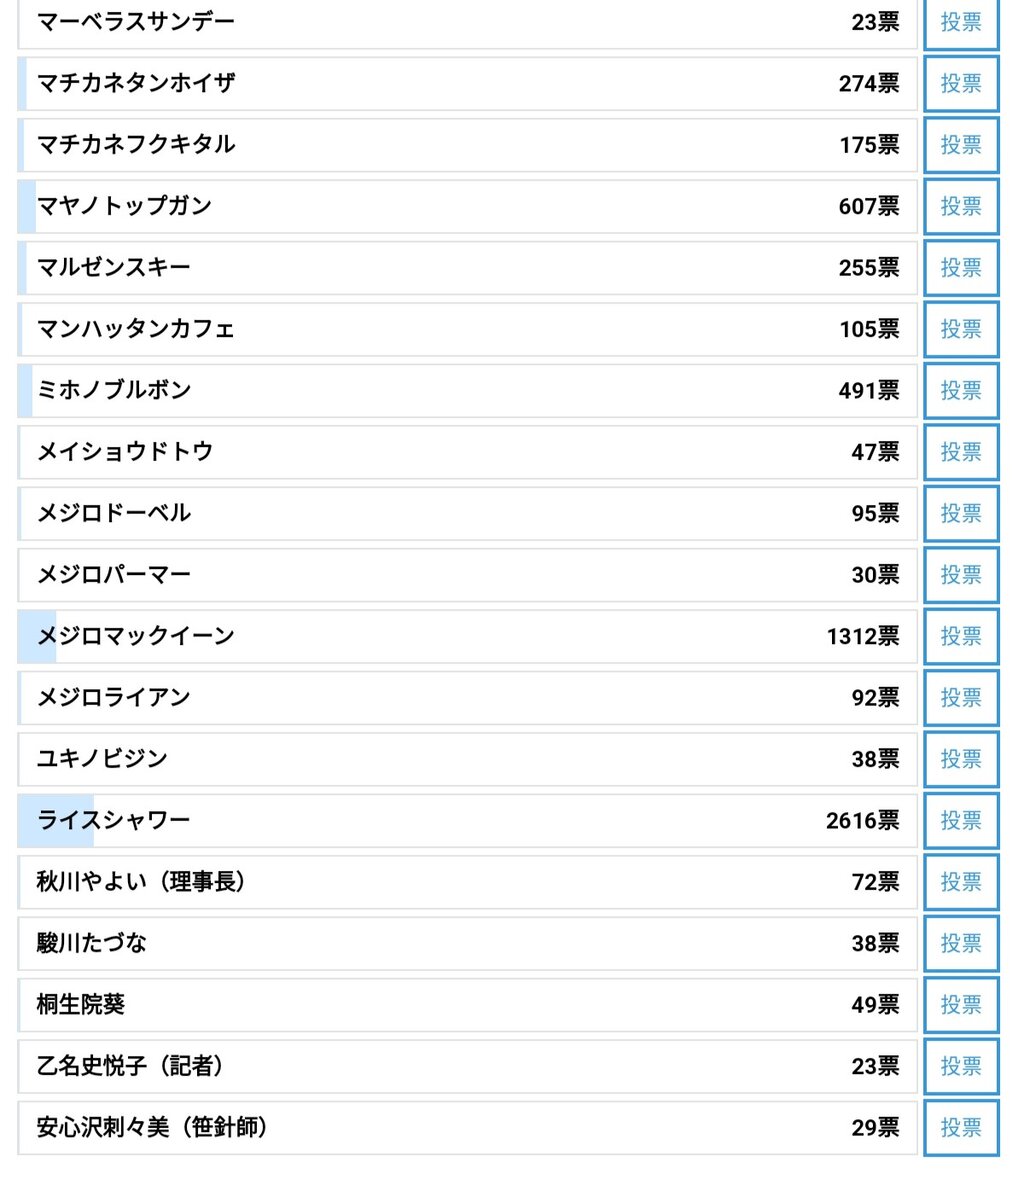The width and height of the screenshot is (1024, 1179).
Task: Vote for メジロドーベル
Action: 960,513
